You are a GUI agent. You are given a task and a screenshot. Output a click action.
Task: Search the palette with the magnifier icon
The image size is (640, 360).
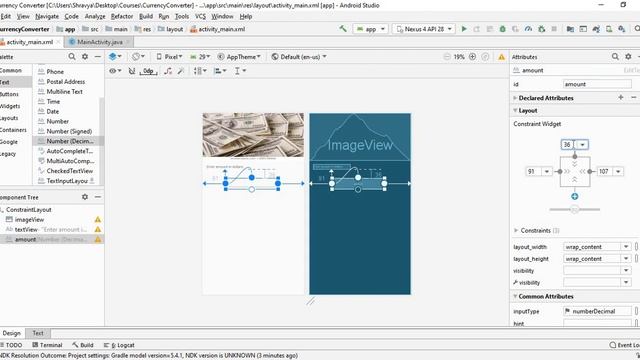pyautogui.click(x=72, y=57)
